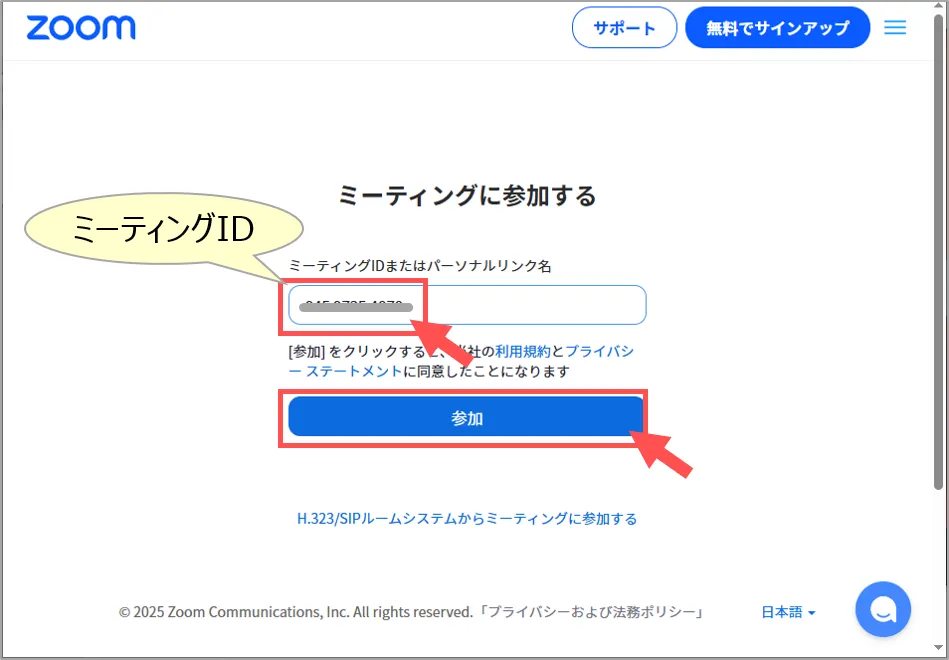This screenshot has width=949, height=660.
Task: Expand the 日本語 language dropdown
Action: click(788, 612)
